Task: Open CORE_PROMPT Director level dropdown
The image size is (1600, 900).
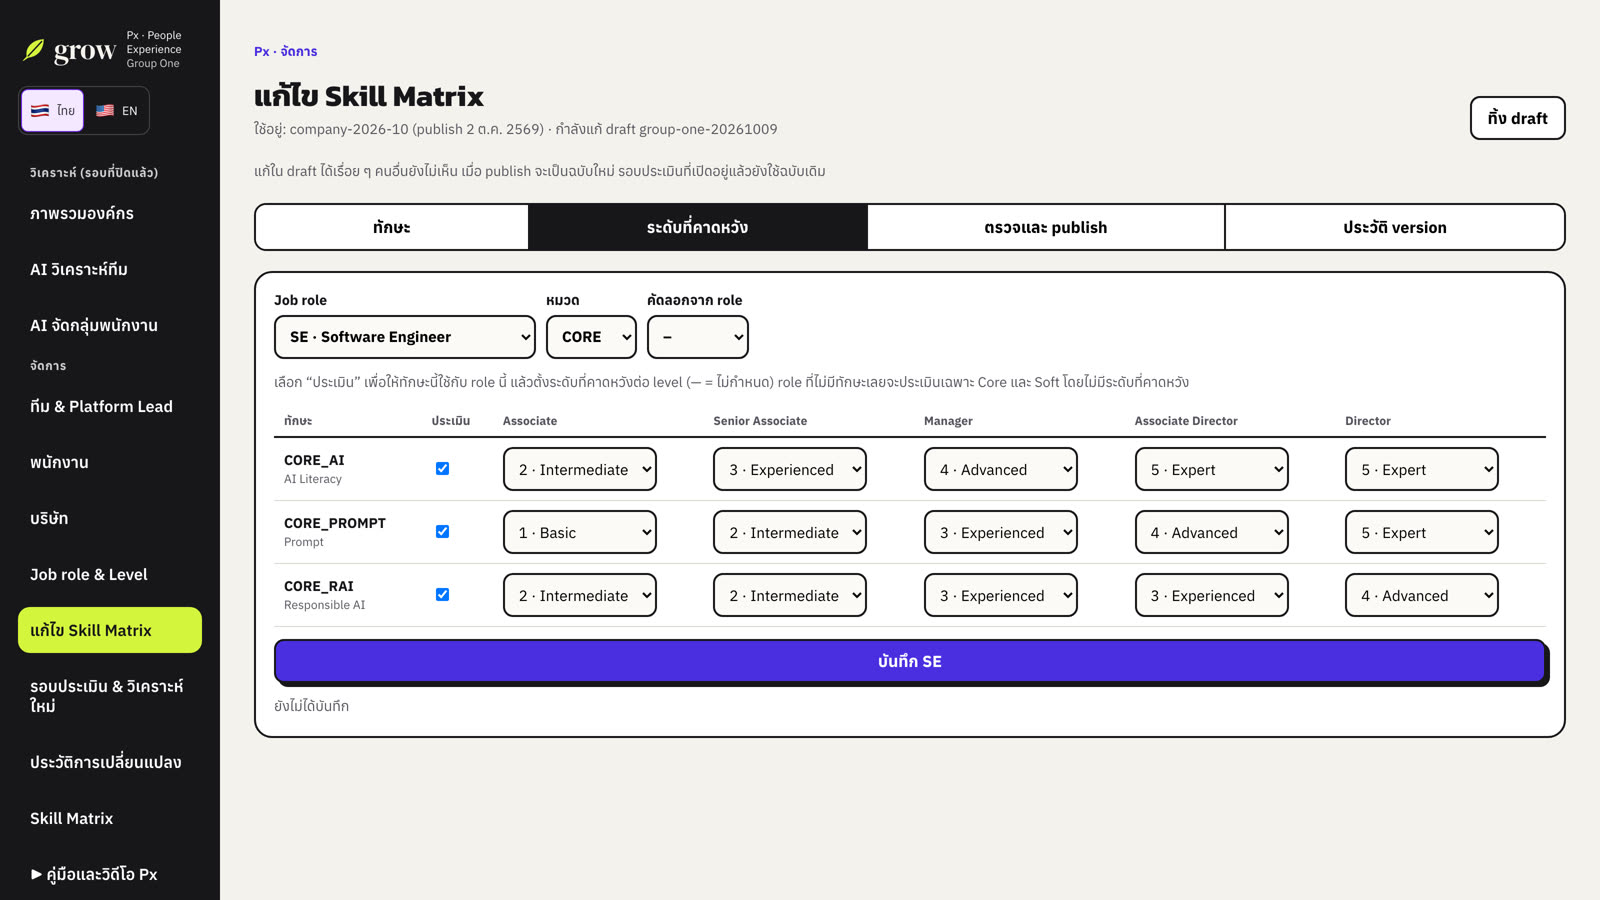Action: (x=1422, y=532)
